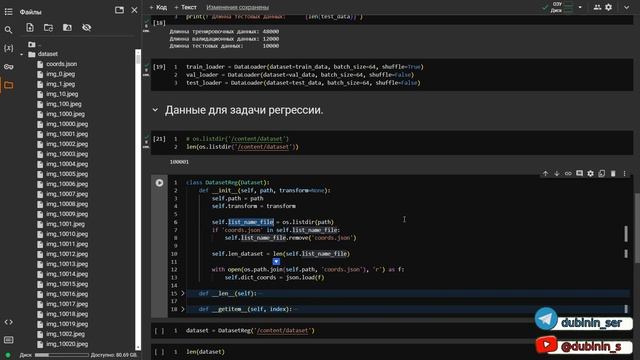This screenshot has width=640, height=360.
Task: Click the 'Файлы' panel title
Action: click(x=31, y=12)
